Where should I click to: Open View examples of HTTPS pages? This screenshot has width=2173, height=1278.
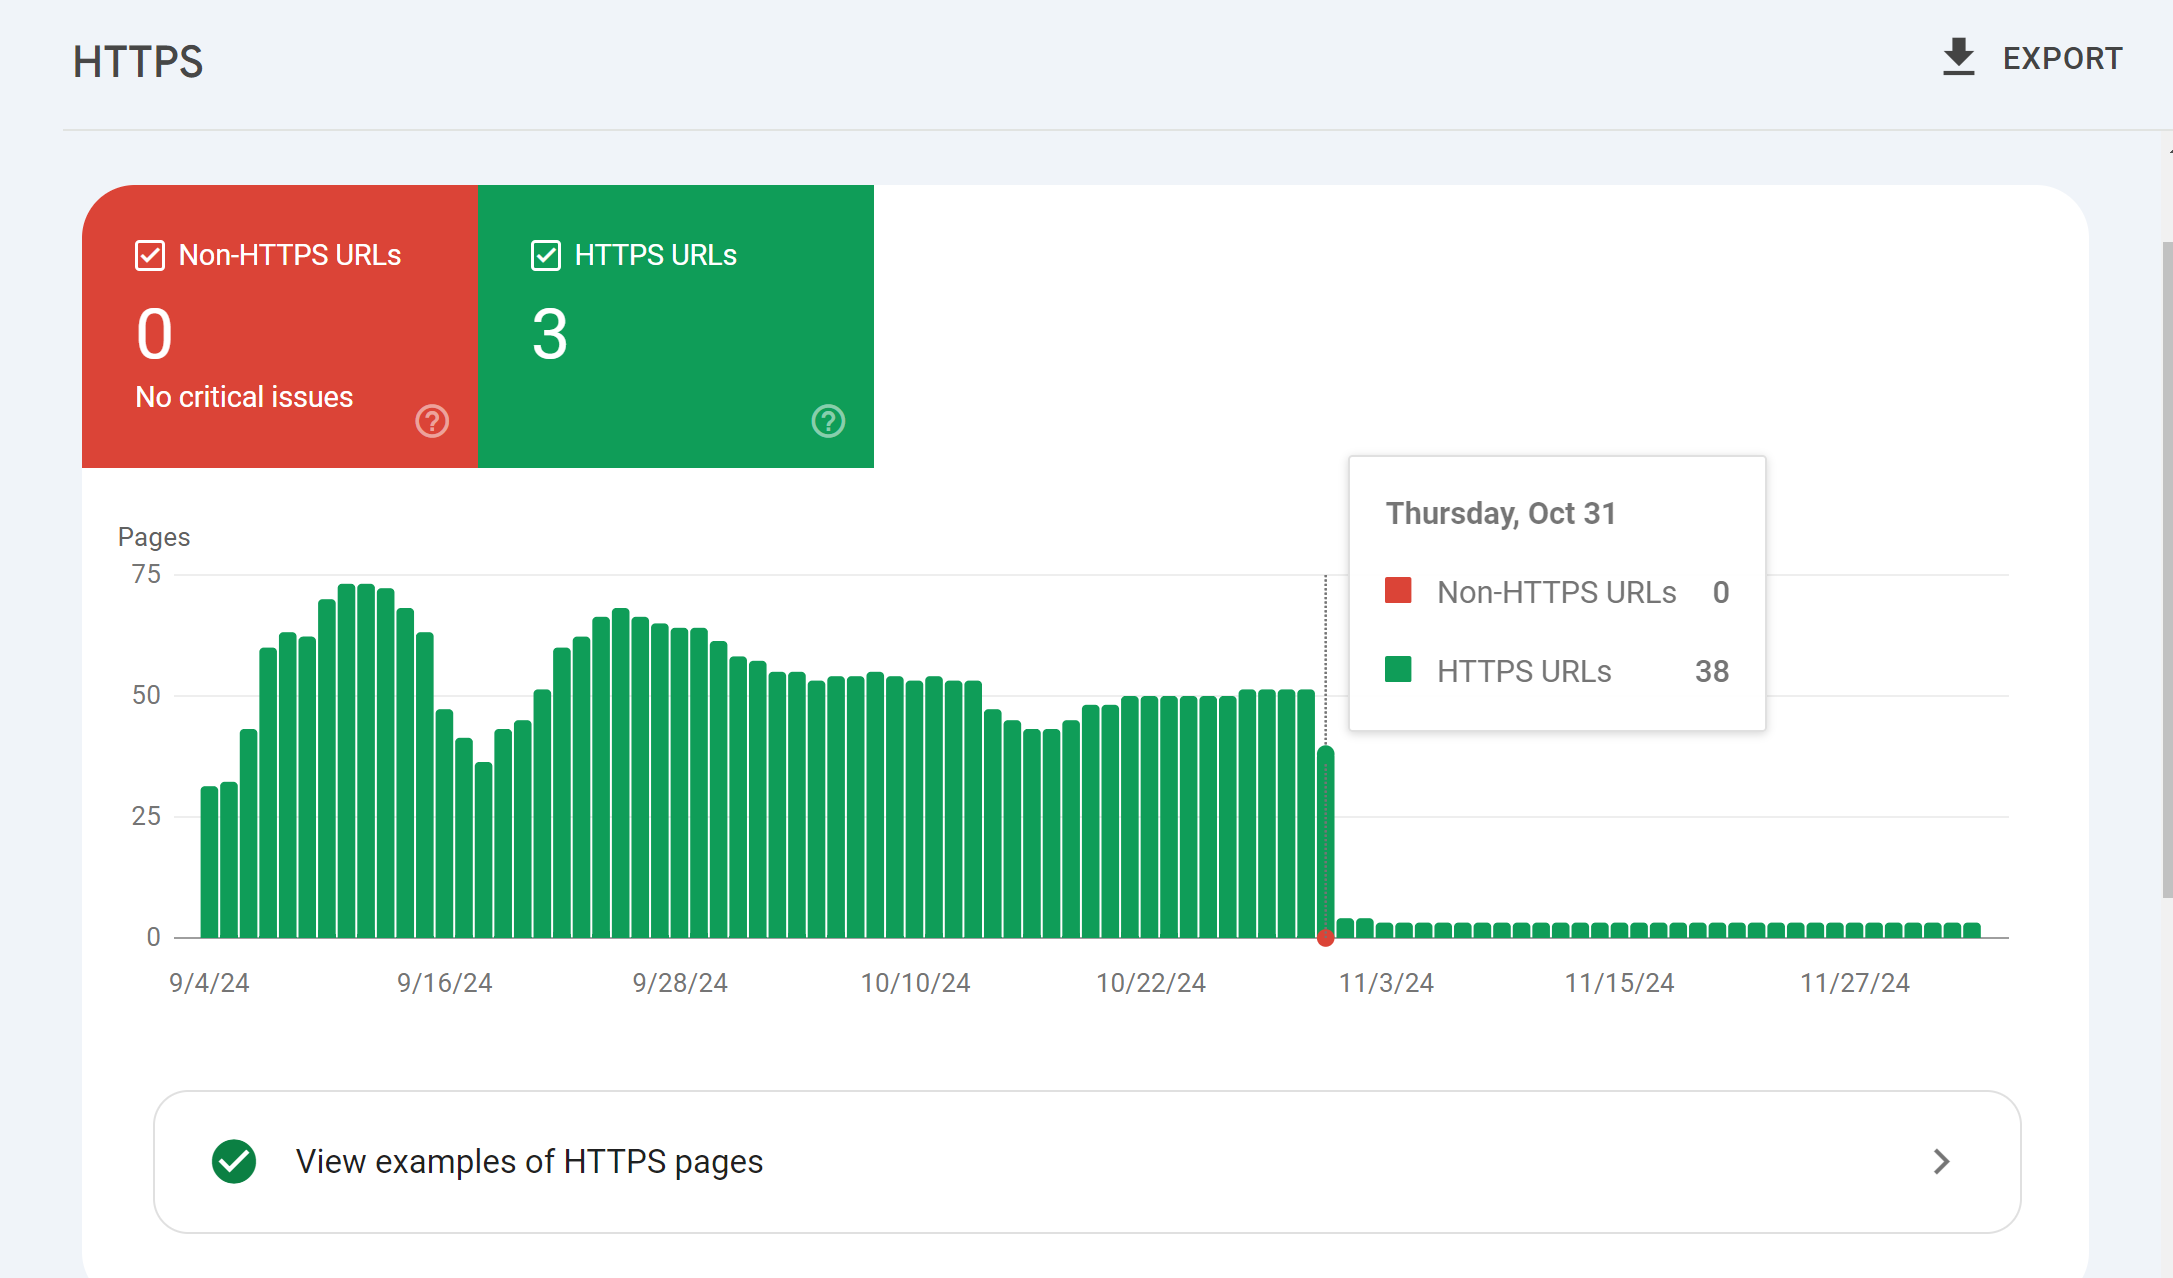(x=1087, y=1161)
